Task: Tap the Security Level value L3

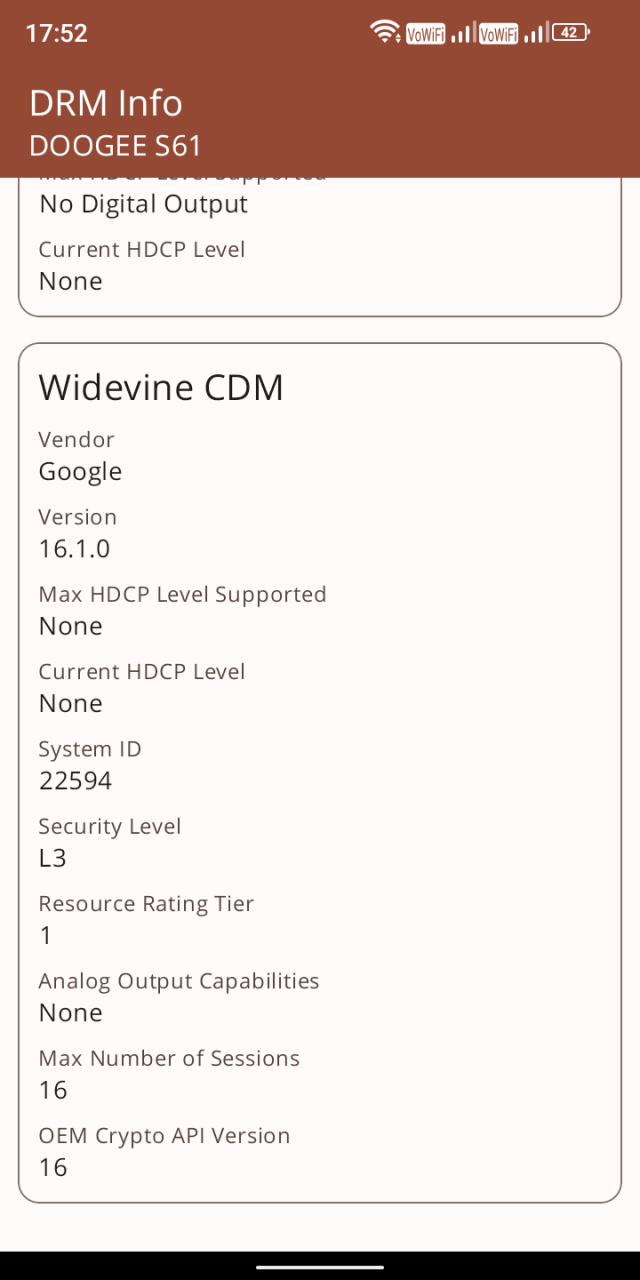Action: click(x=53, y=858)
